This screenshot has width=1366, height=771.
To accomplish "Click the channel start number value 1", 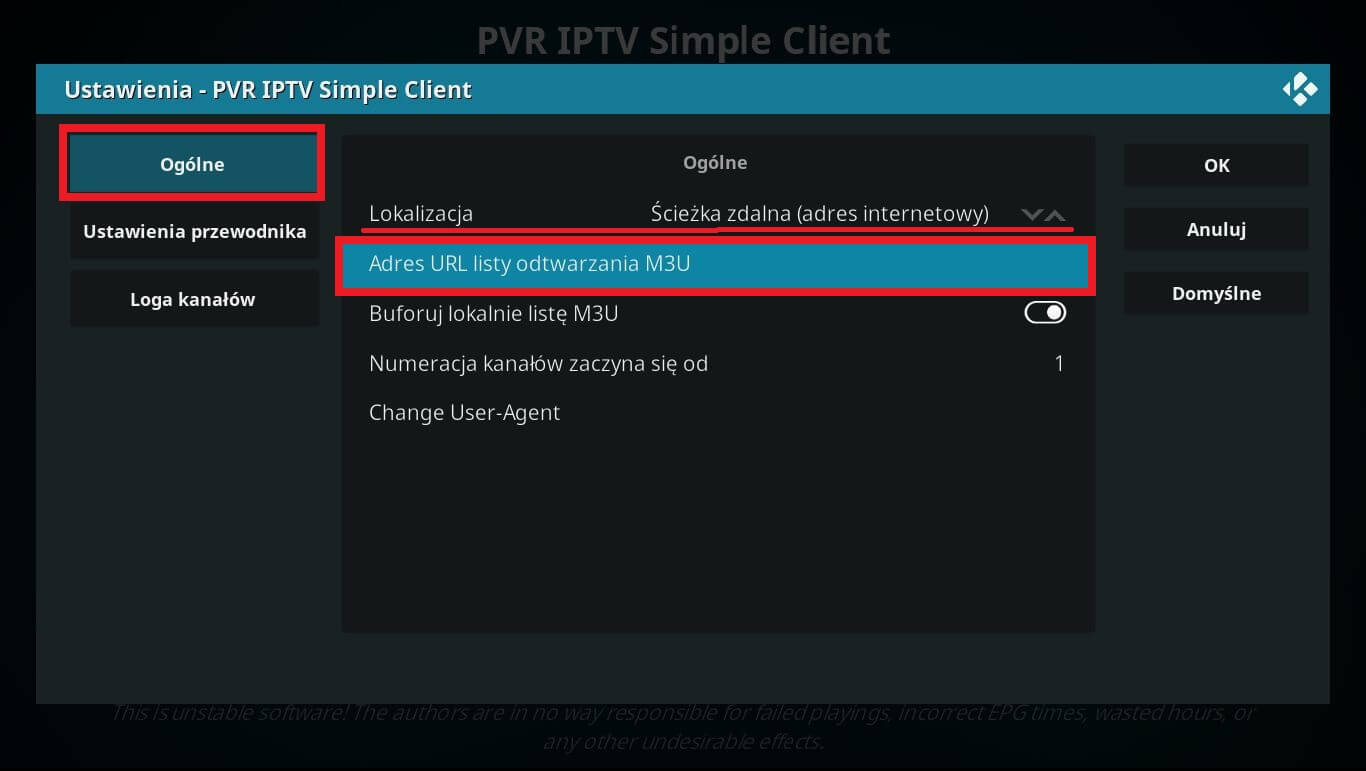I will (1059, 363).
